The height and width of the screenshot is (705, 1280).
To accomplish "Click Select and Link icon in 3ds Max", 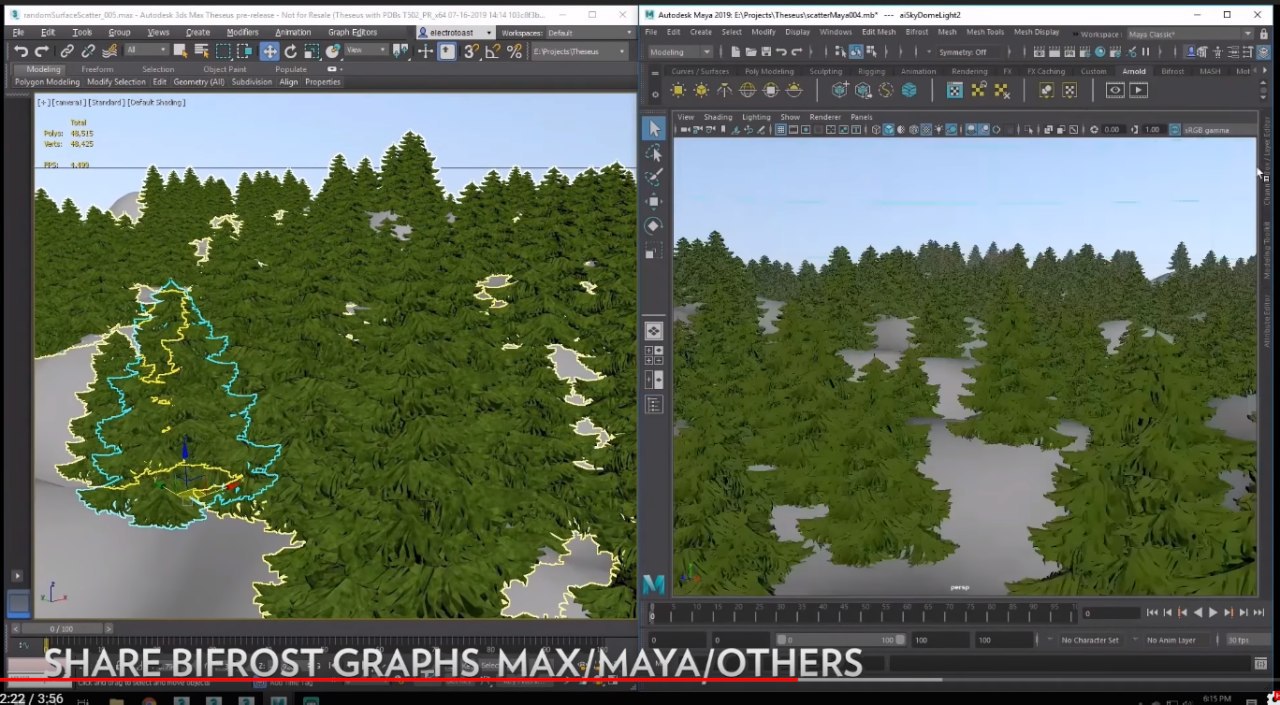I will [67, 52].
